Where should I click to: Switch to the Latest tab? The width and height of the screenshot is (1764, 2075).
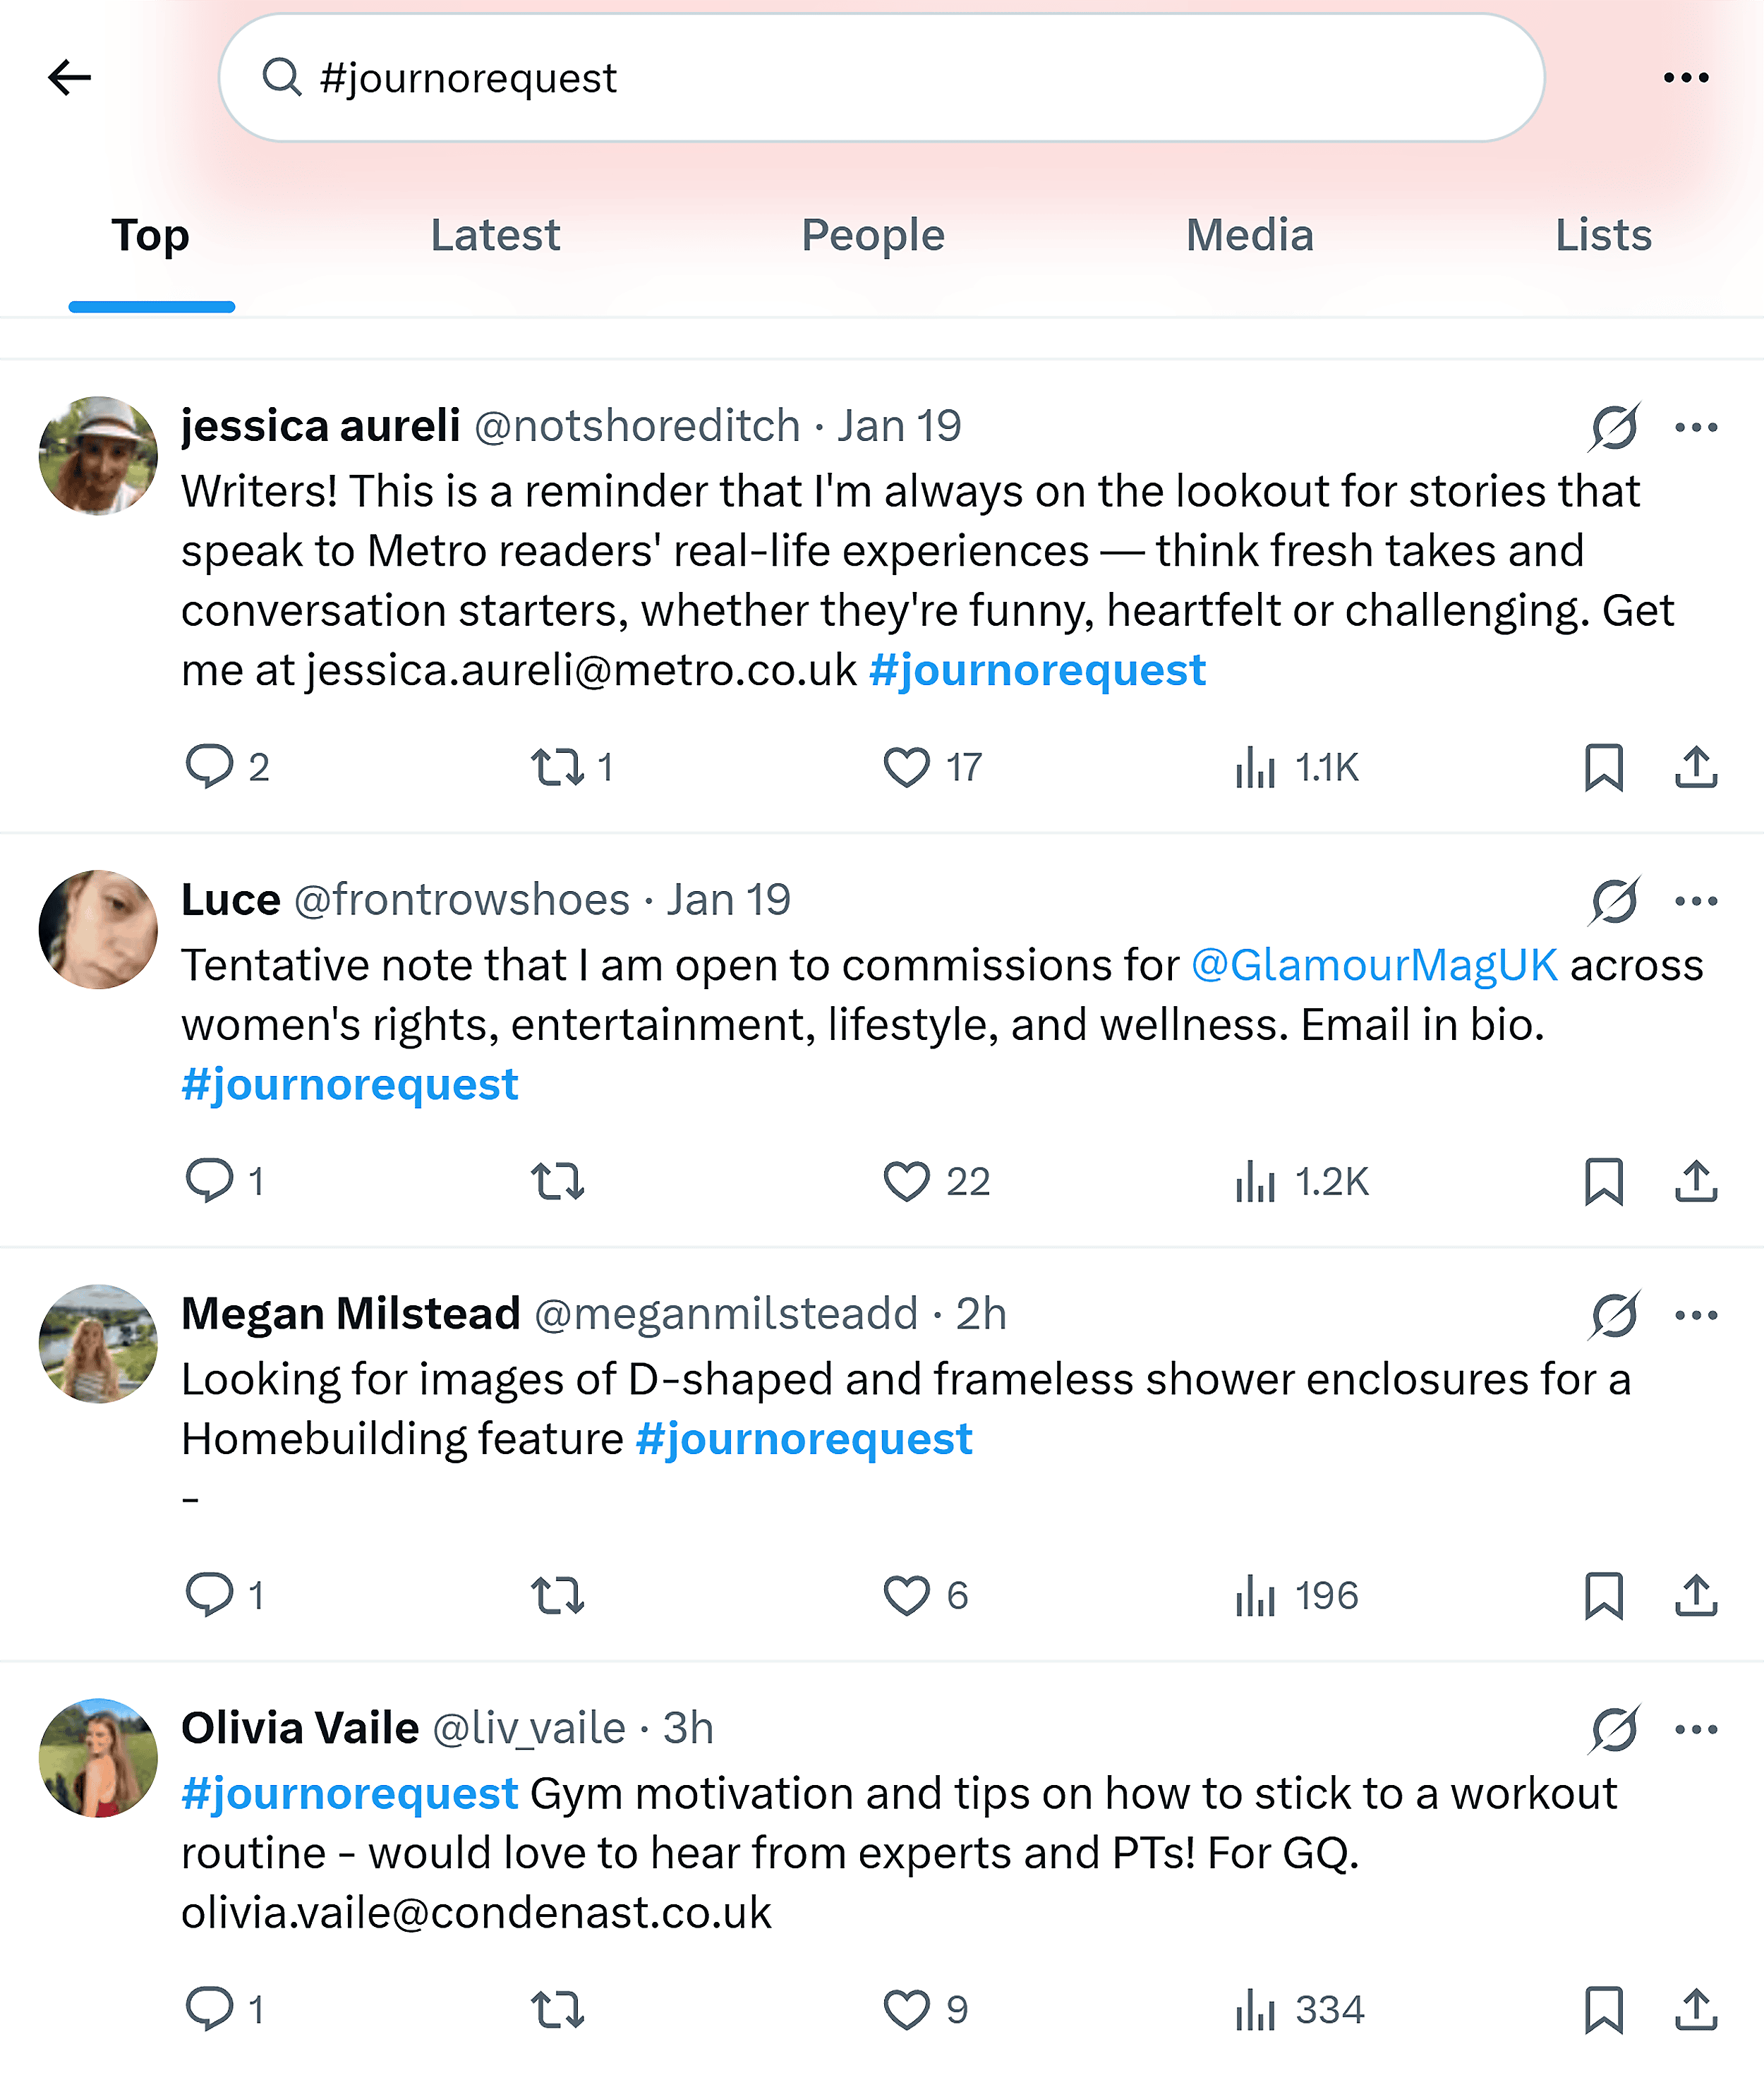click(495, 237)
